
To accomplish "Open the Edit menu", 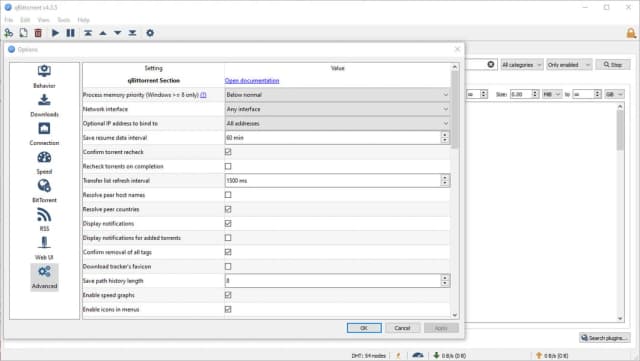I will click(x=25, y=20).
